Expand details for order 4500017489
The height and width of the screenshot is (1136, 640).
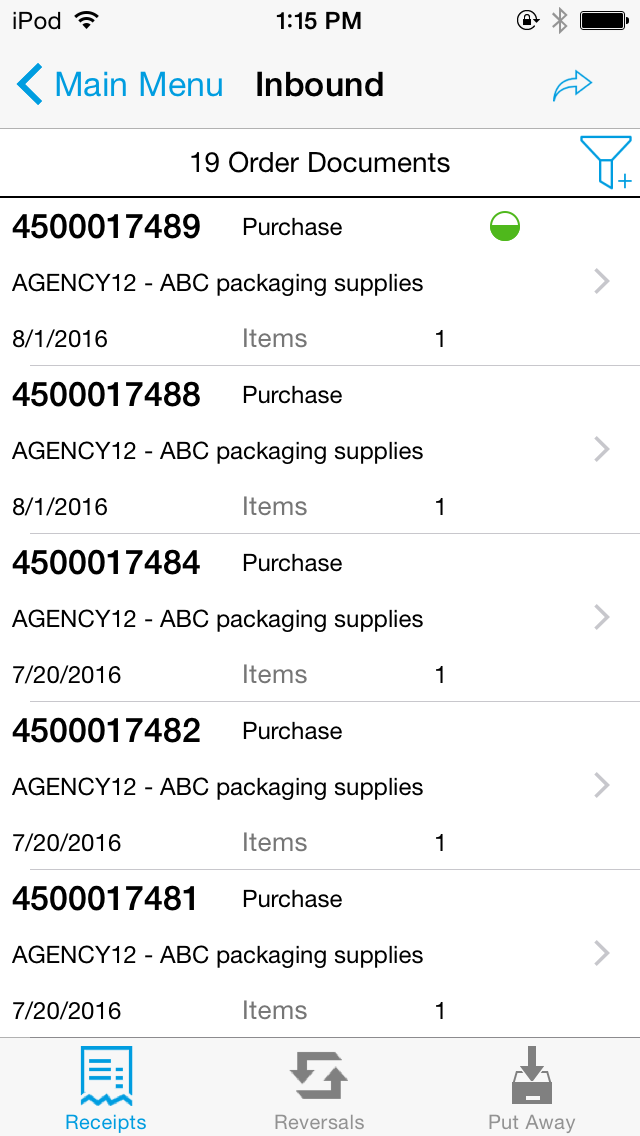(x=601, y=281)
